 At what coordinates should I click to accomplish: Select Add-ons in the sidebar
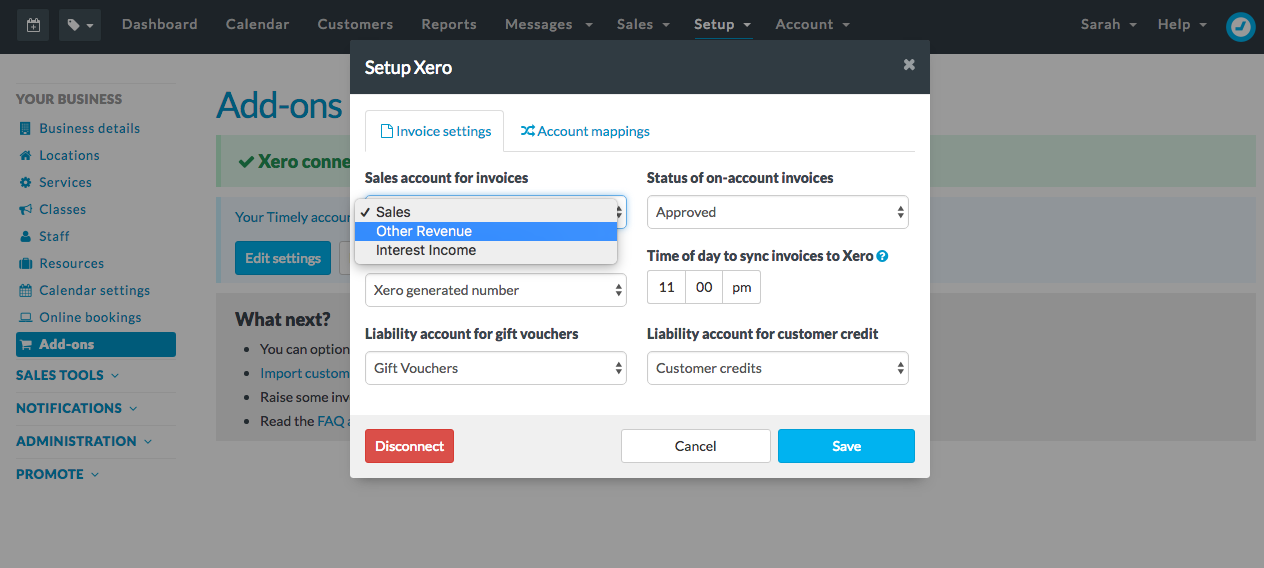tap(96, 344)
